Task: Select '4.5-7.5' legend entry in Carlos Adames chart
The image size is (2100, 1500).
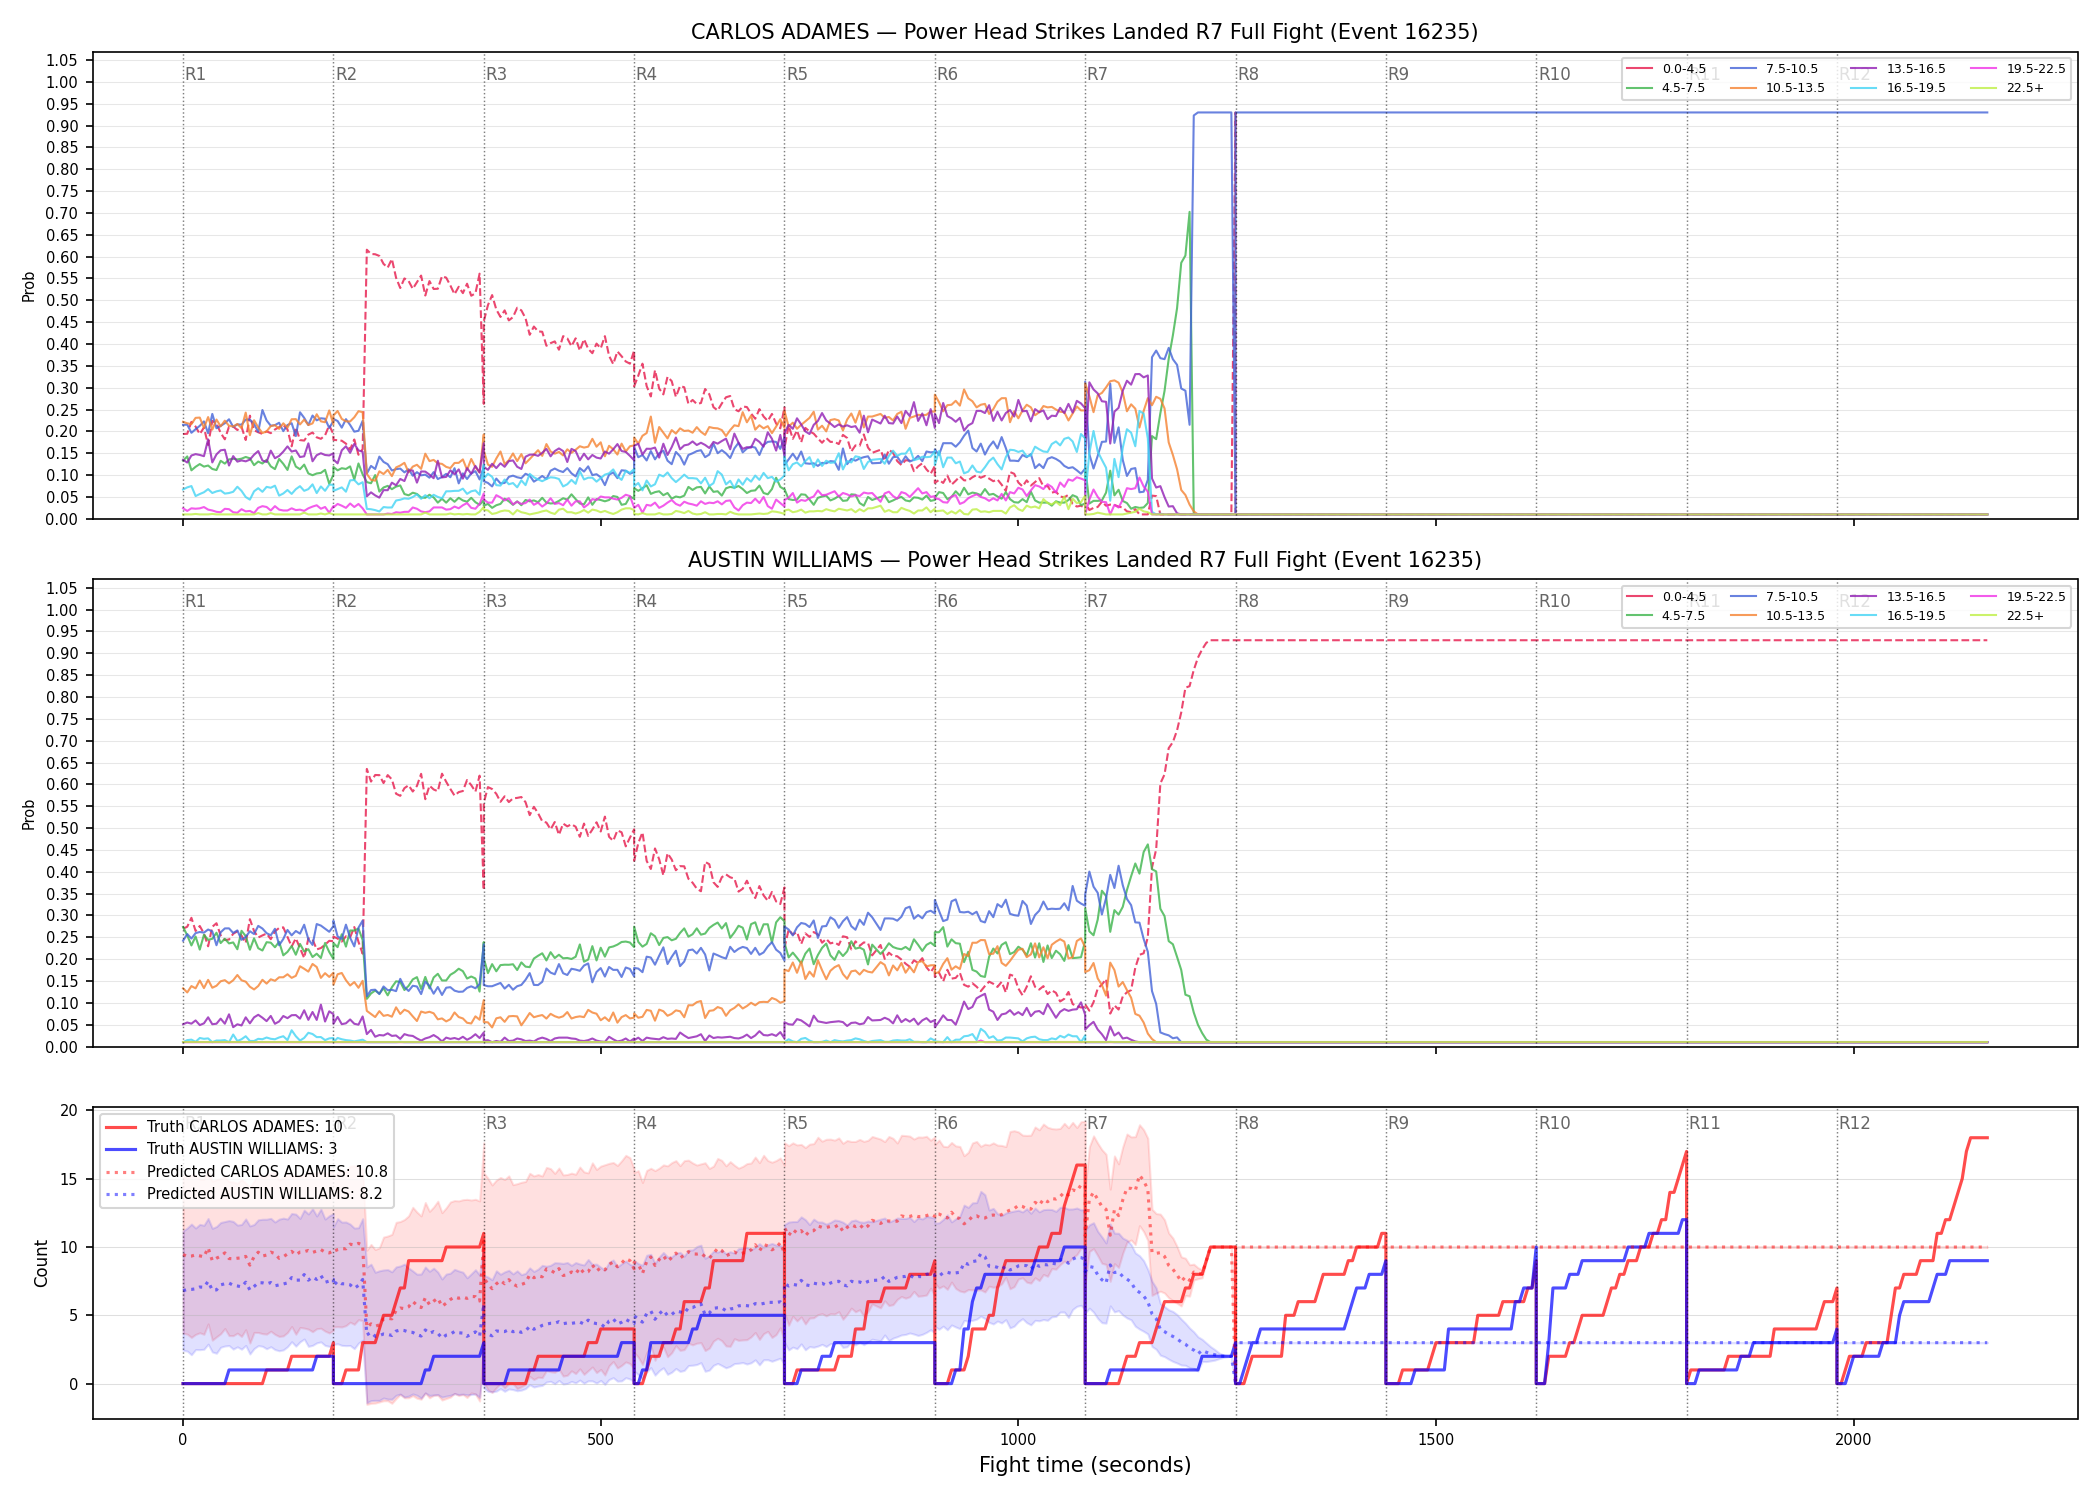Action: coord(1667,88)
